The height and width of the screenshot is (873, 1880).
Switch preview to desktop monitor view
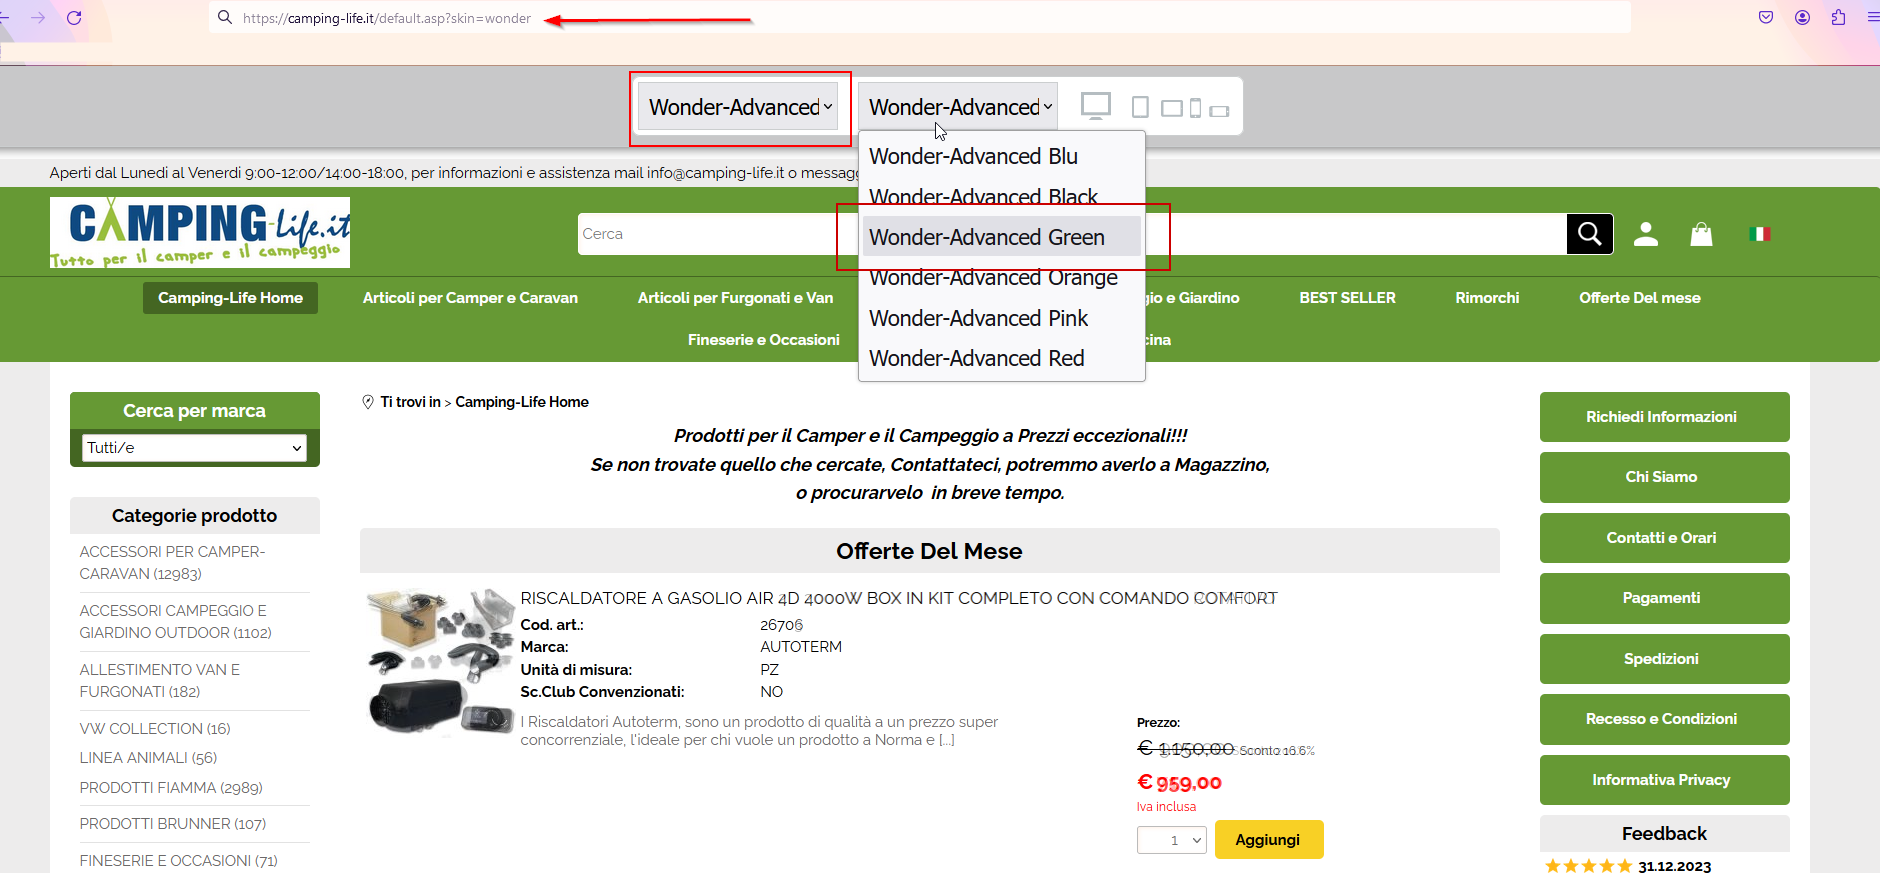pos(1096,106)
